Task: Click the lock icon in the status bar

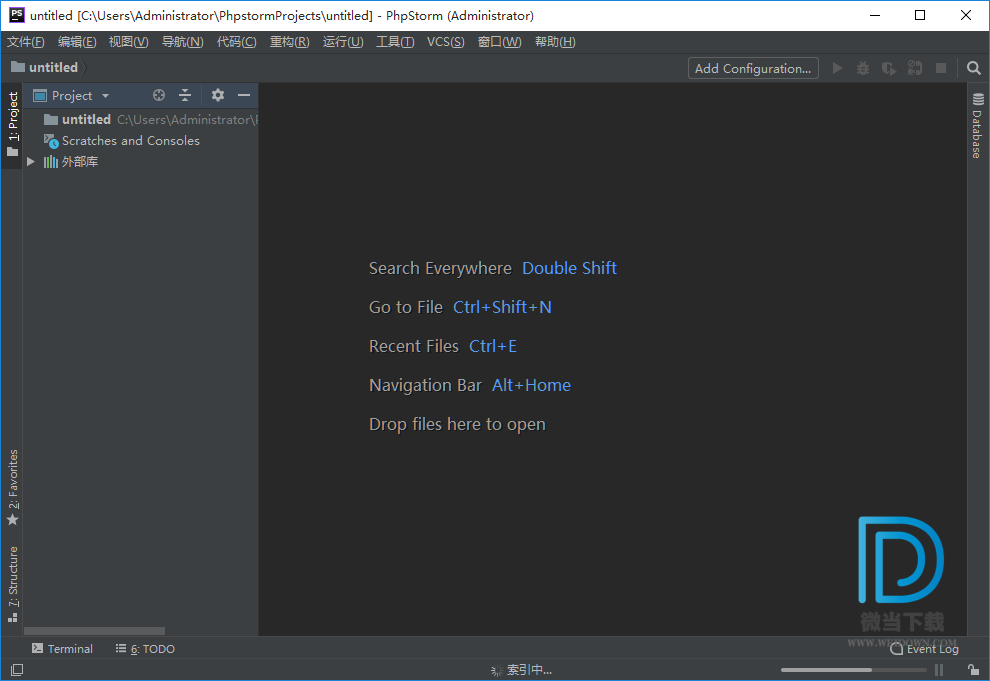Action: (x=974, y=670)
